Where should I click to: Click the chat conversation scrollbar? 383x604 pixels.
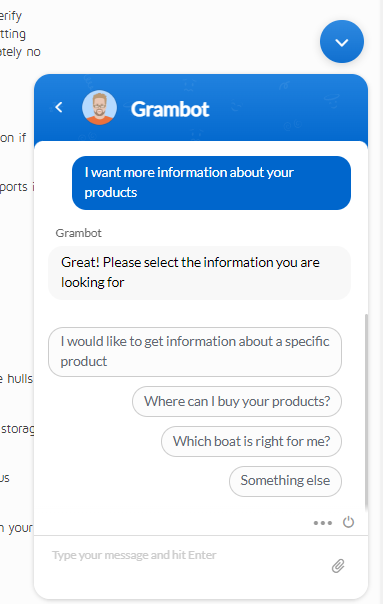pos(366,412)
